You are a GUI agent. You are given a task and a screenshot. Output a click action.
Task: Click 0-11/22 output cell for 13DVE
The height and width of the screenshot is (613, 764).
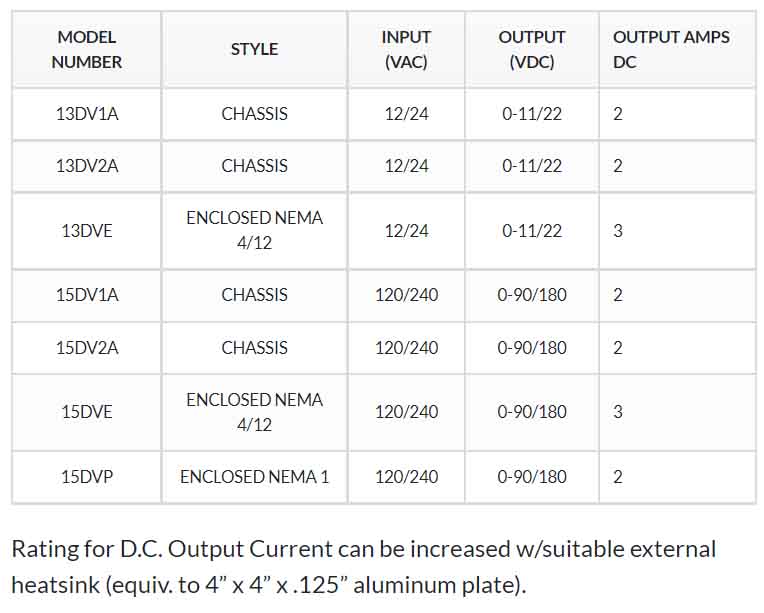tap(532, 230)
